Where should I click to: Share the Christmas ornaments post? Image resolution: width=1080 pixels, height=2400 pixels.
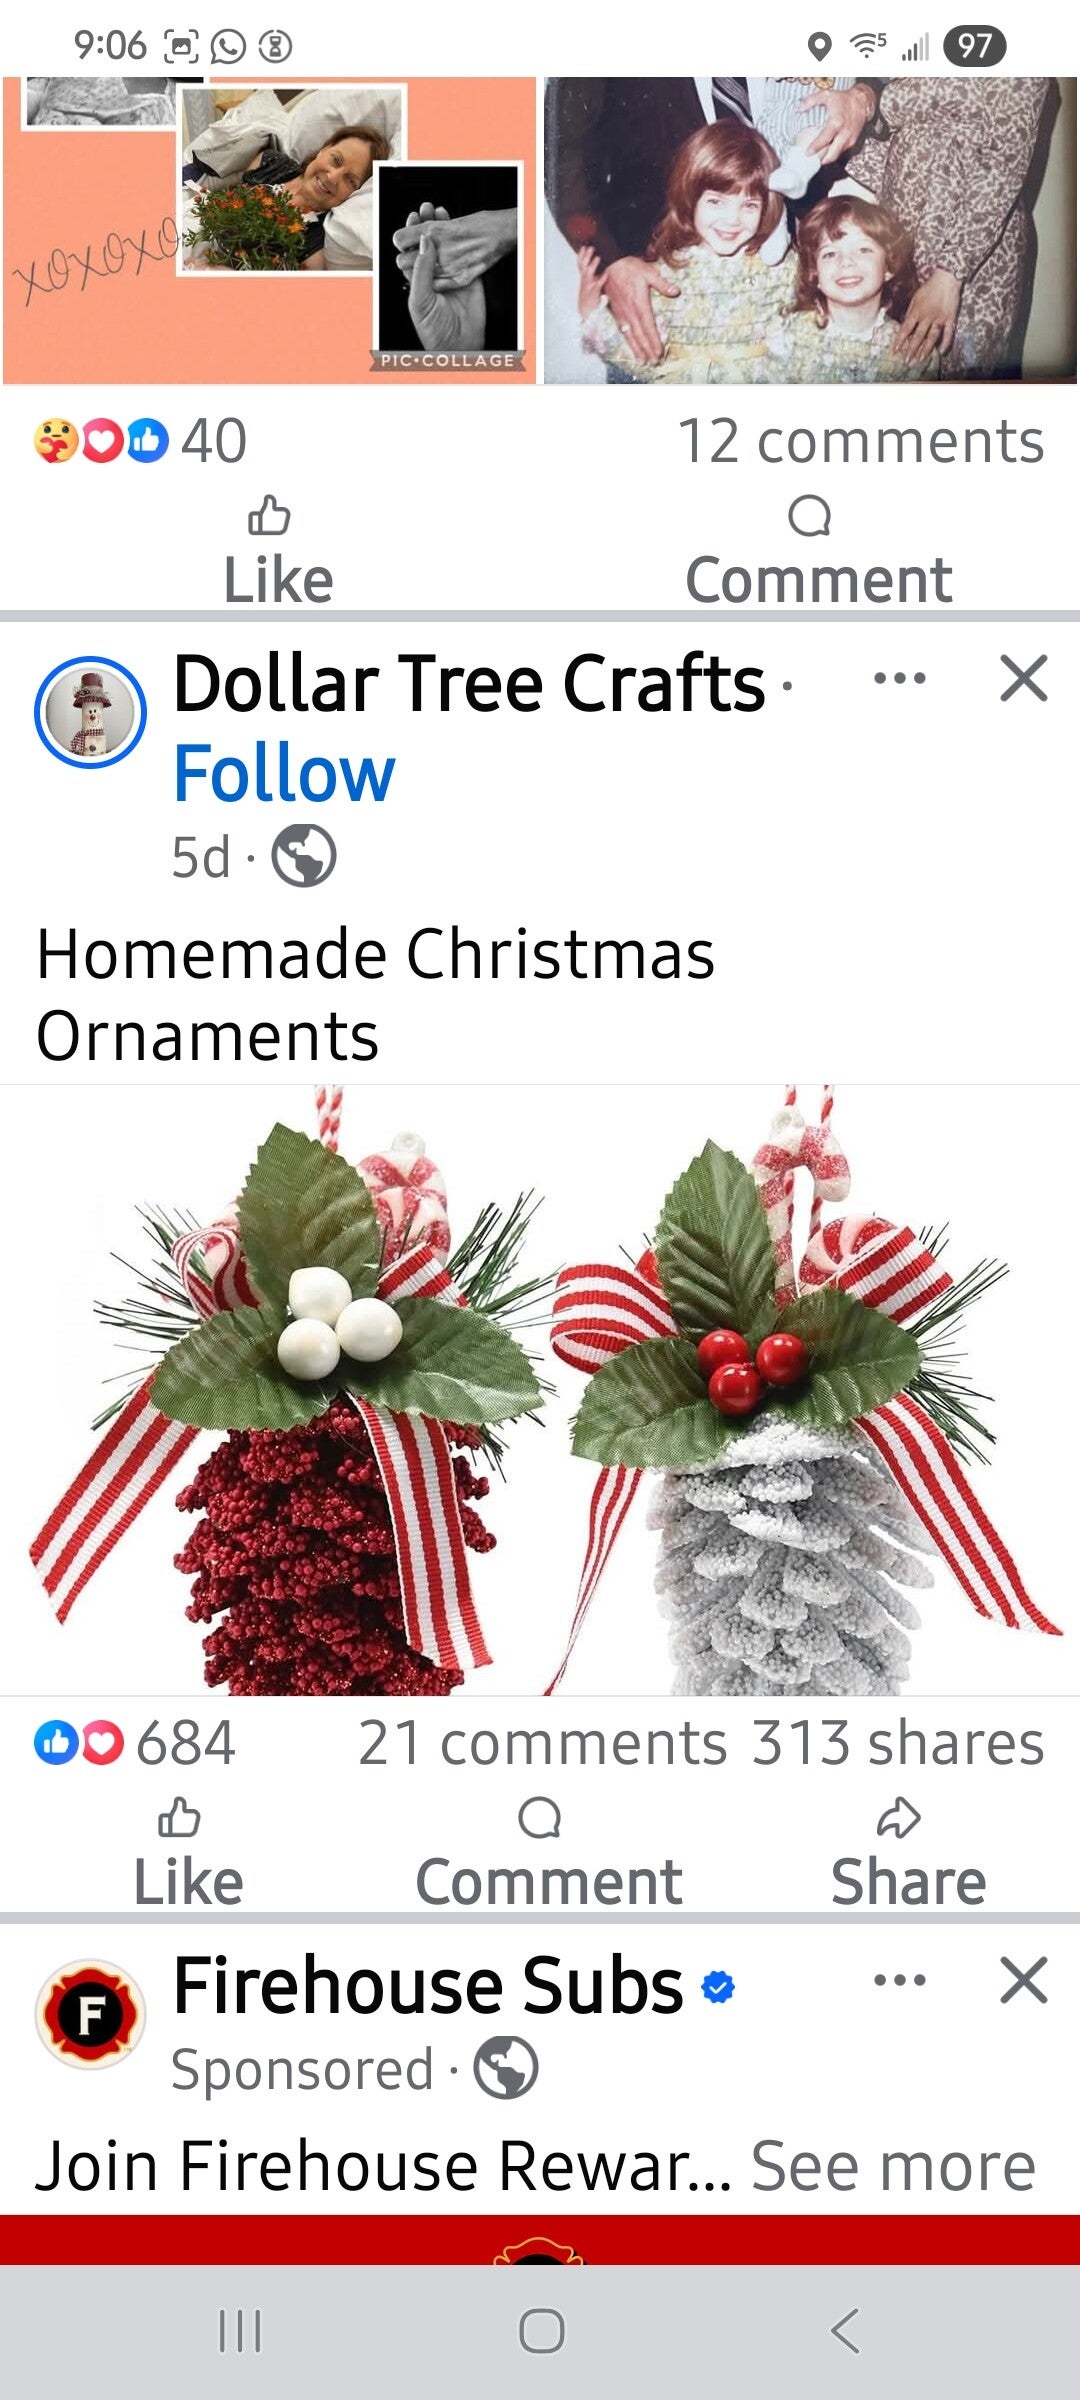click(x=908, y=1854)
